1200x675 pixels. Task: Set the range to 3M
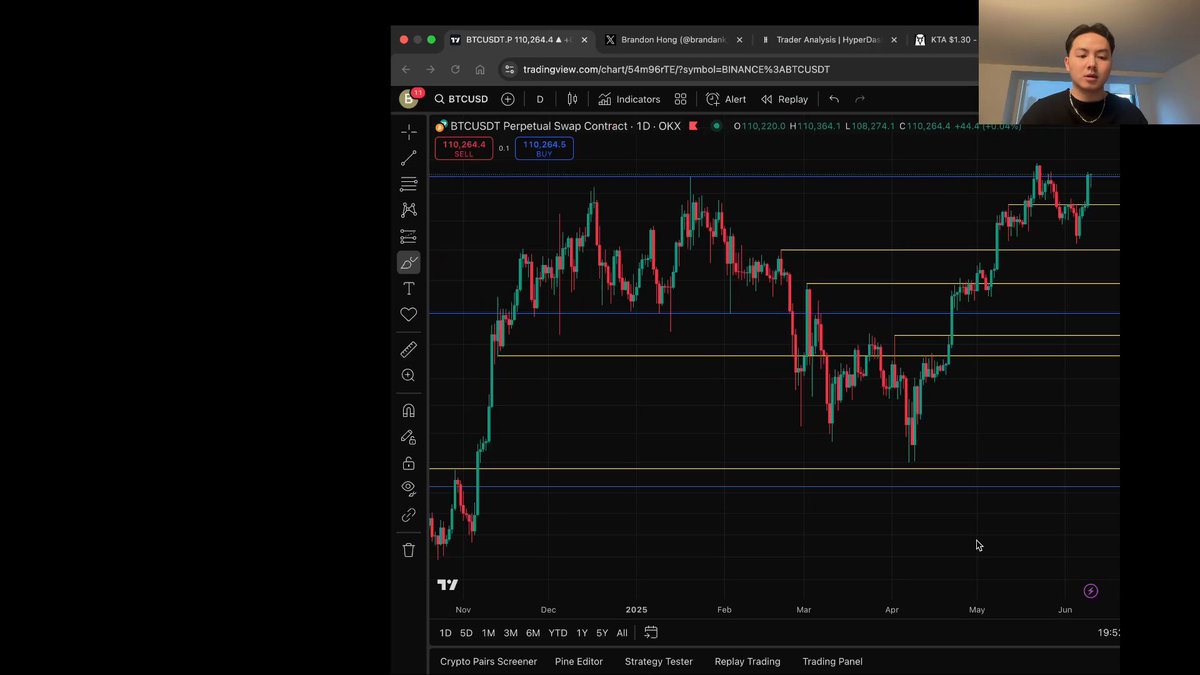tap(510, 633)
